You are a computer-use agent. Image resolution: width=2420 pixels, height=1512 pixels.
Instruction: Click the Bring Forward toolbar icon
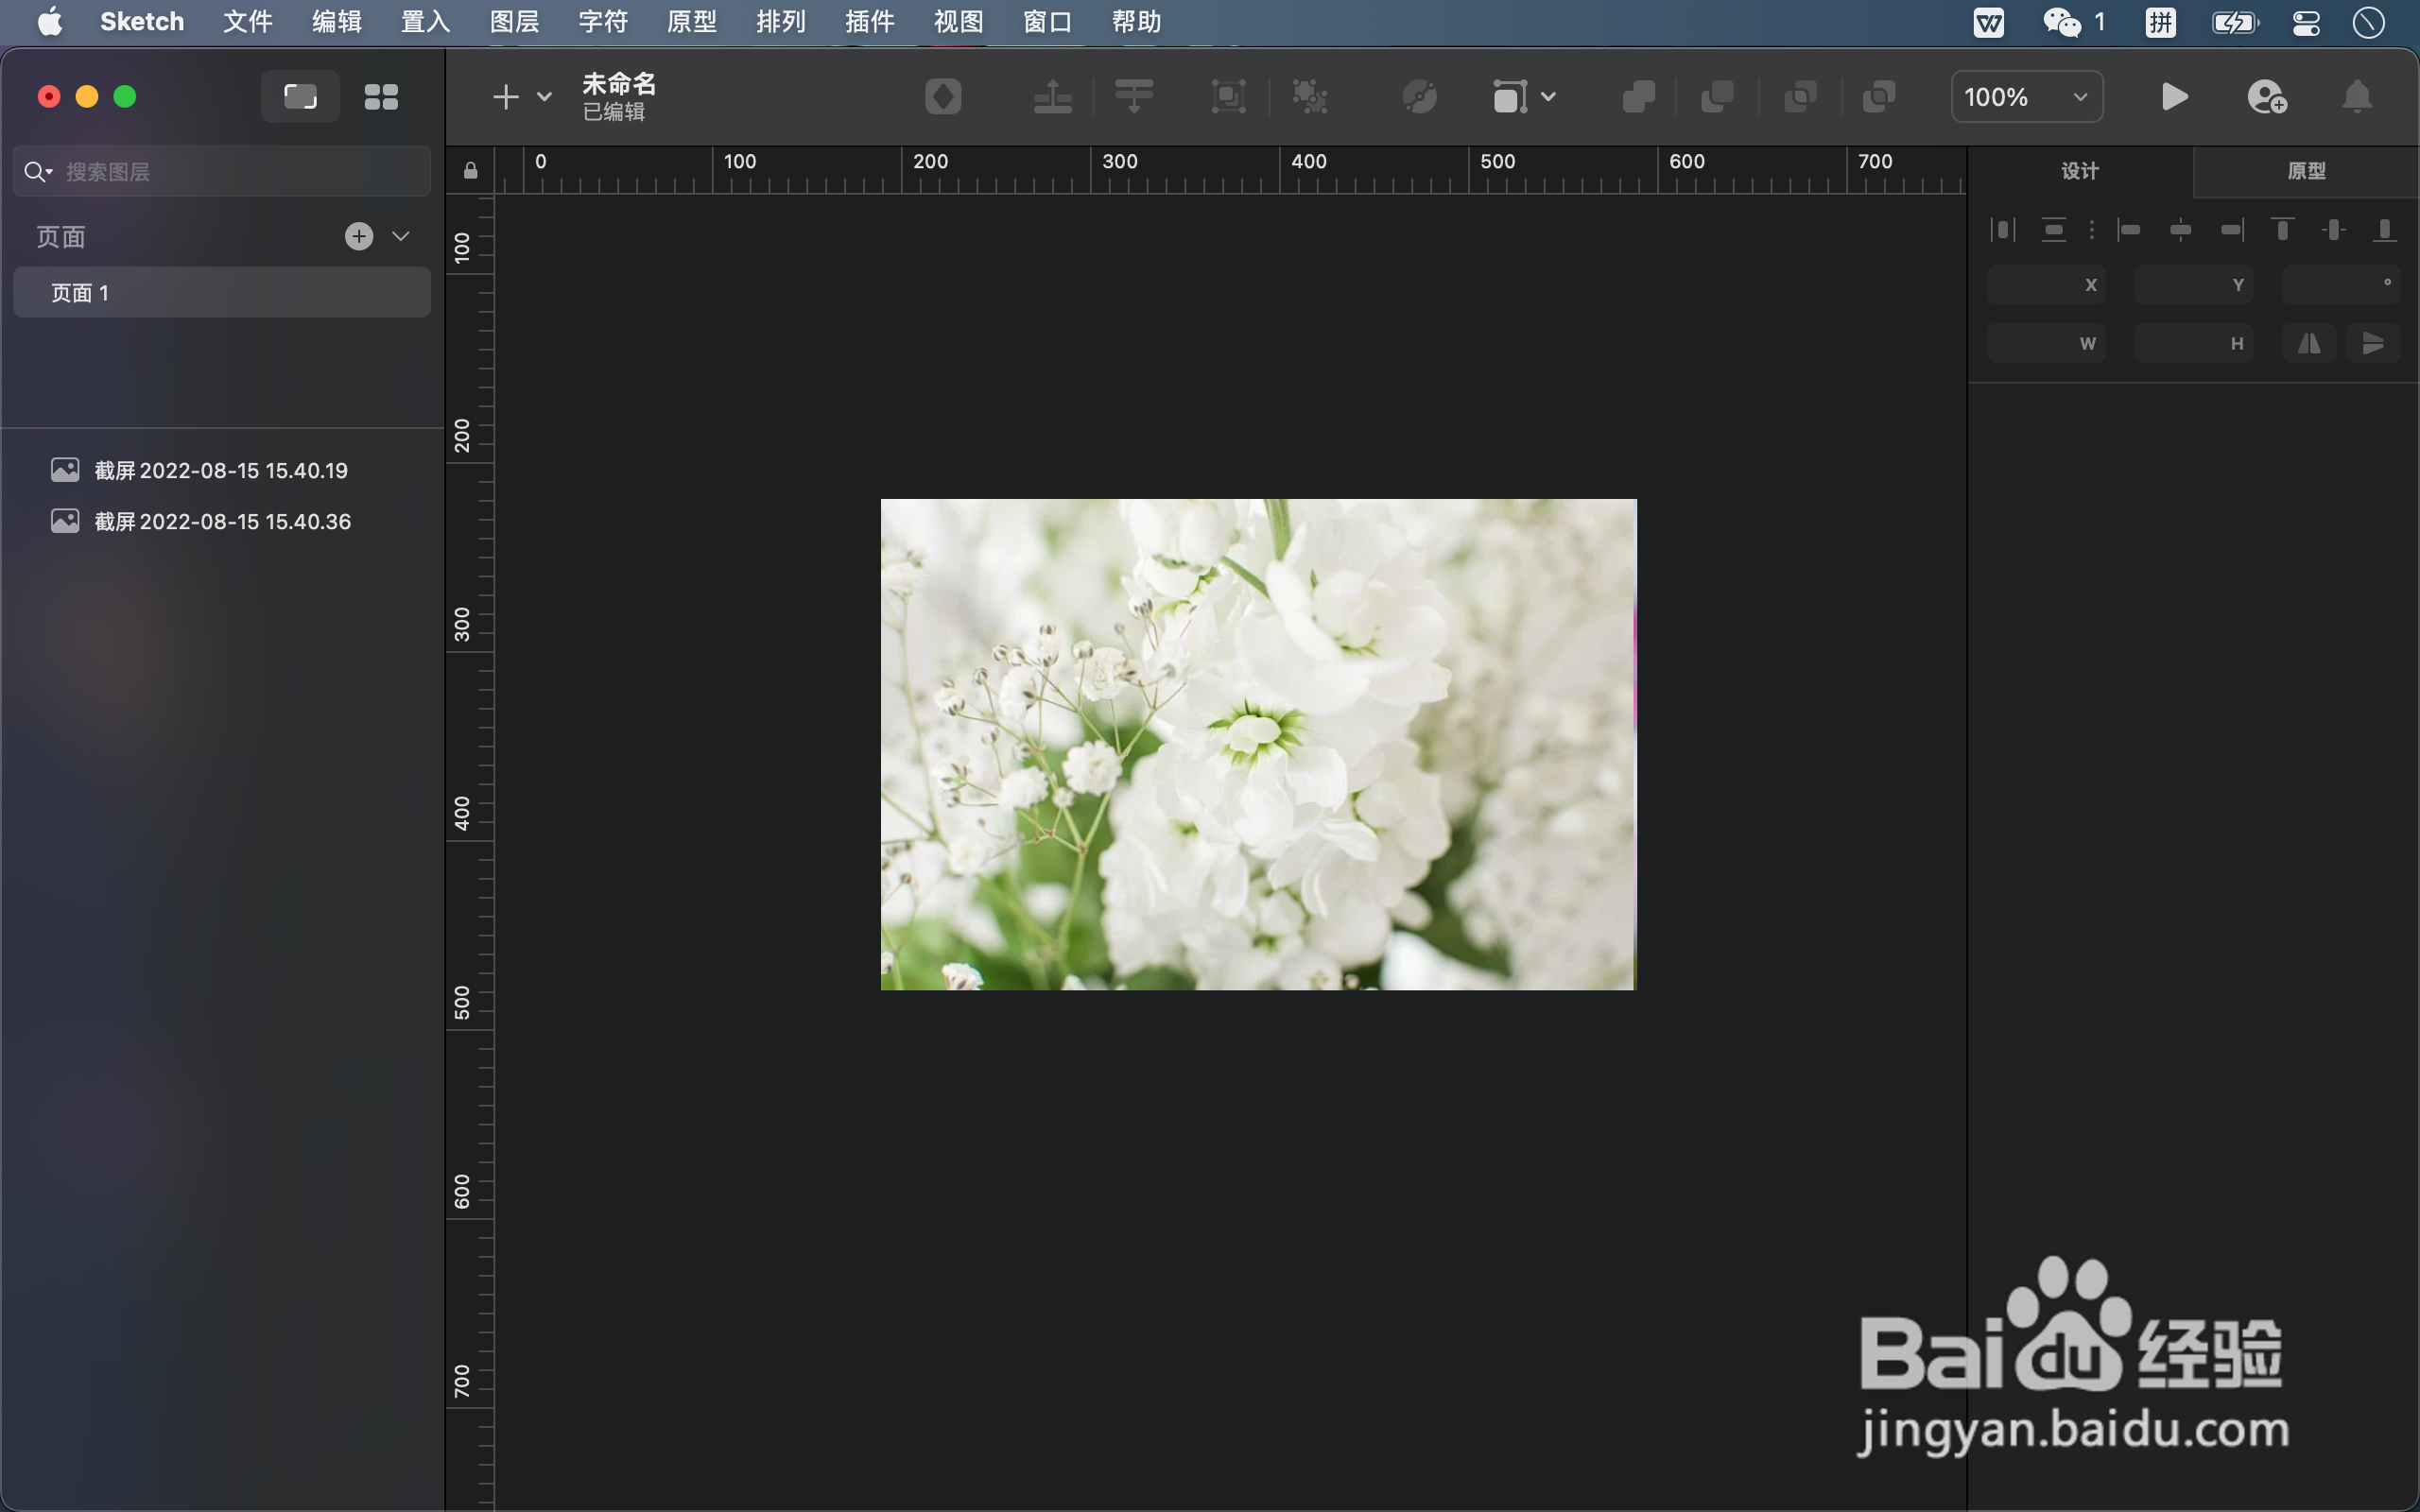[1052, 97]
